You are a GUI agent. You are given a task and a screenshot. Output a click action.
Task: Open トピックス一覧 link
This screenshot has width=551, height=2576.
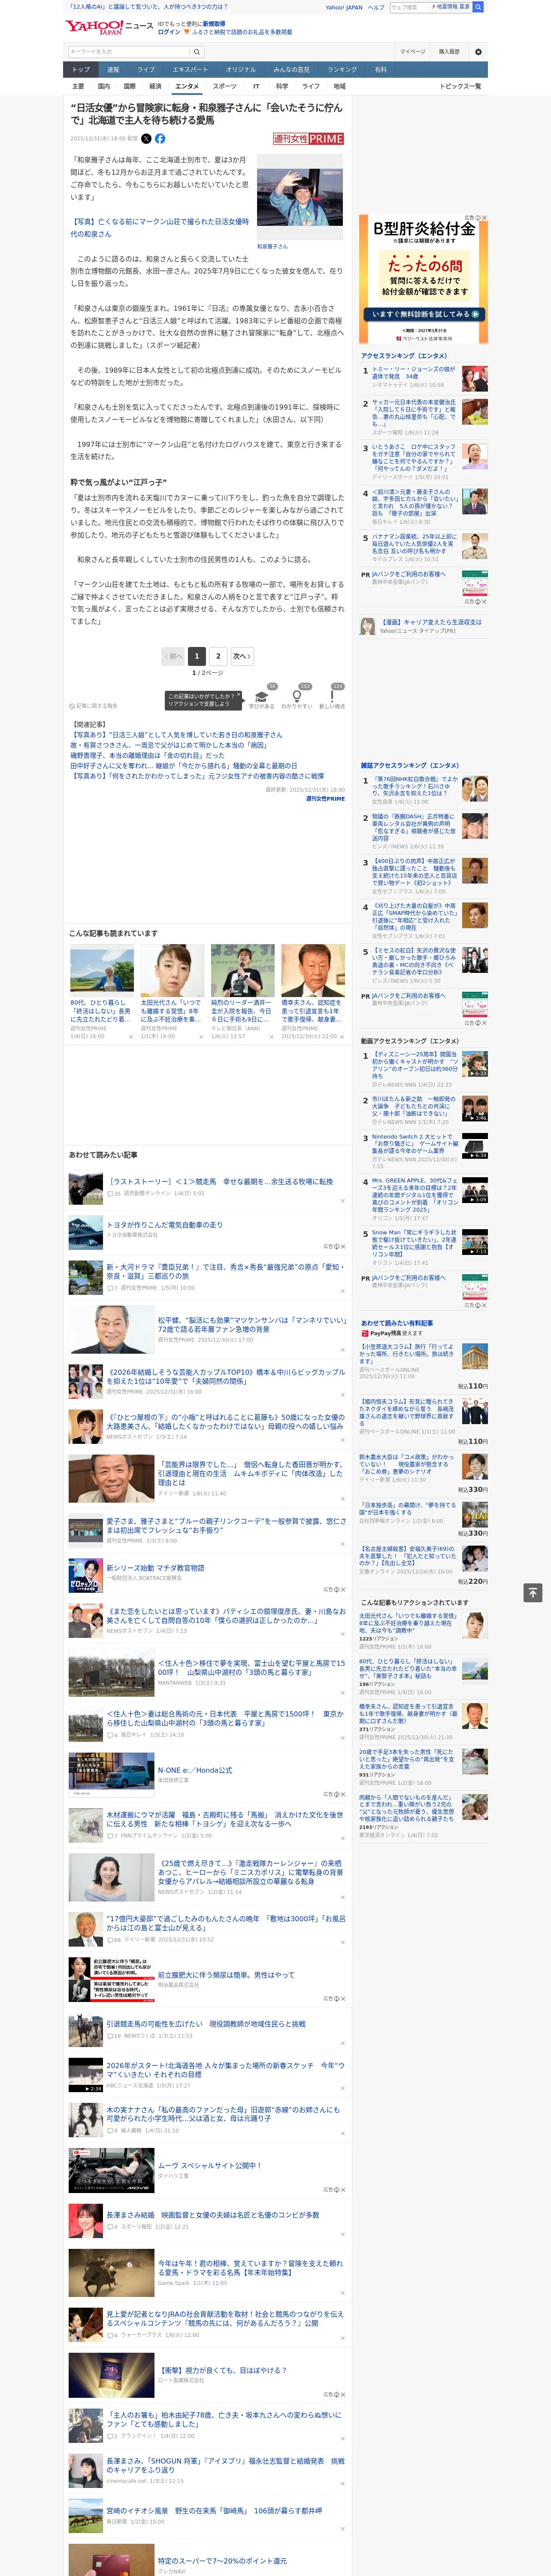pos(460,86)
